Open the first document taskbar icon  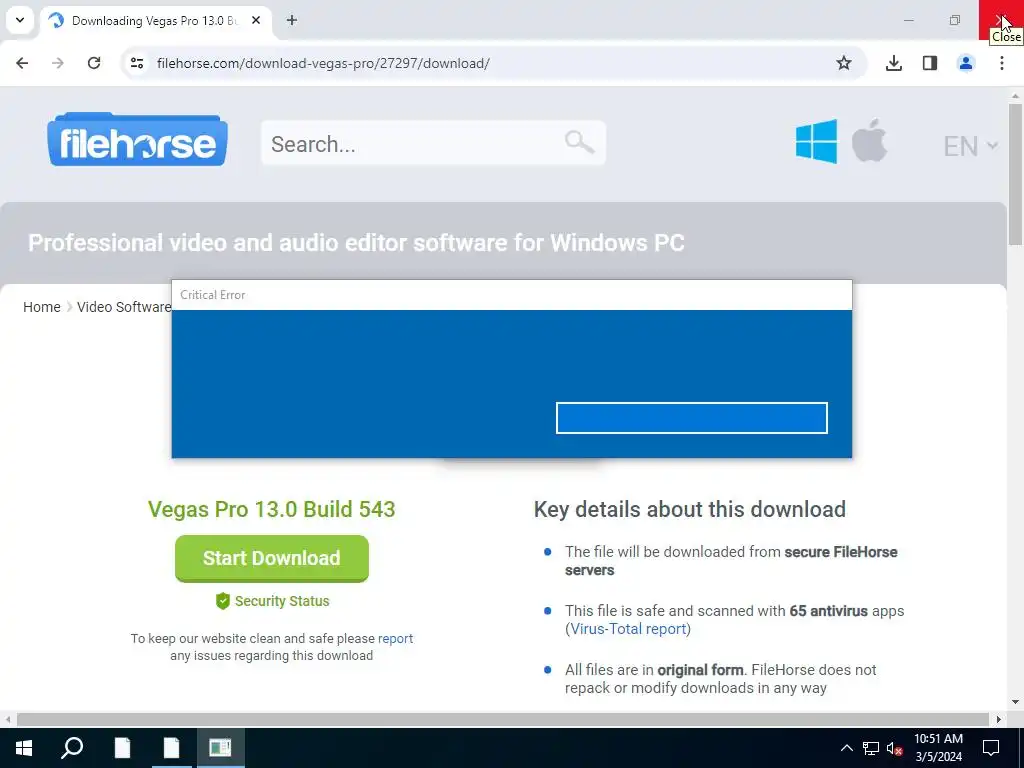[122, 748]
